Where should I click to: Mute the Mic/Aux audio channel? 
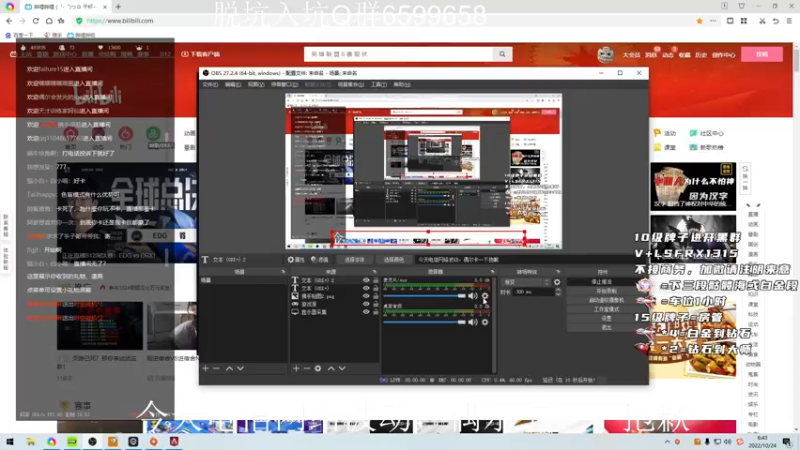coord(473,296)
